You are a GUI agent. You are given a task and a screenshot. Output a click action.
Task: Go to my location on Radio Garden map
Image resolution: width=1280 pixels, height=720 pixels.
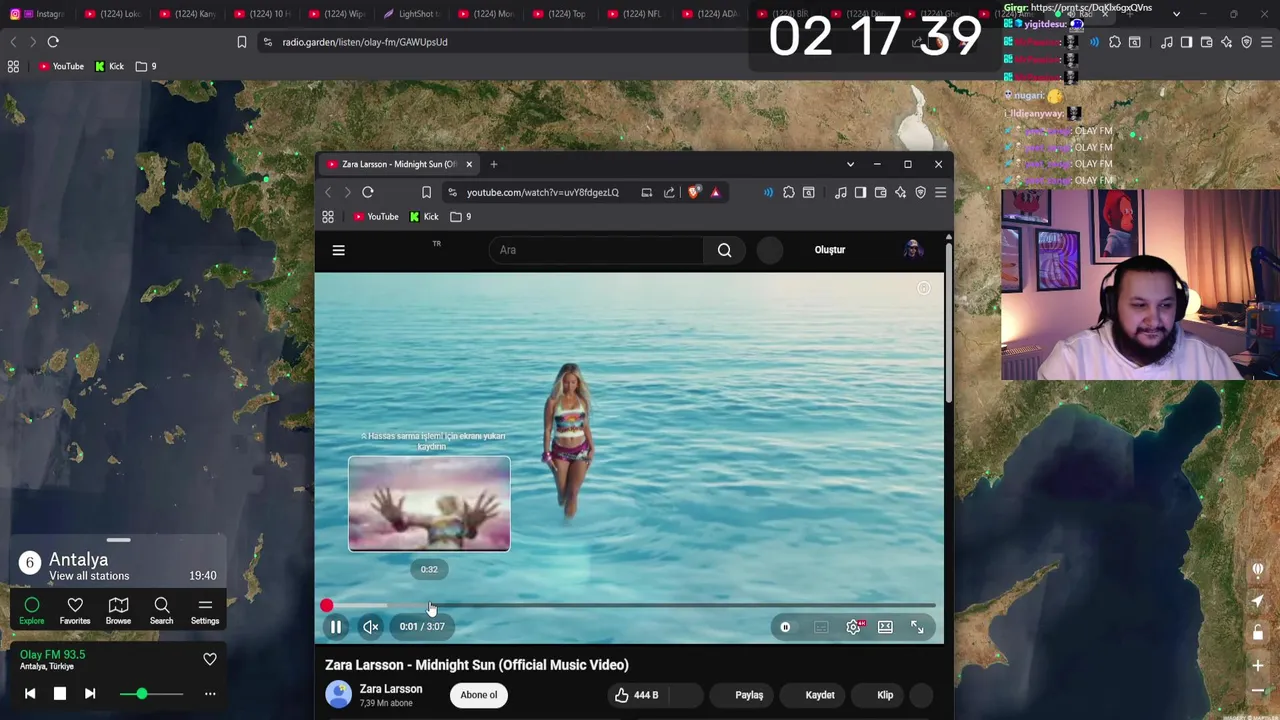pyautogui.click(x=1258, y=601)
